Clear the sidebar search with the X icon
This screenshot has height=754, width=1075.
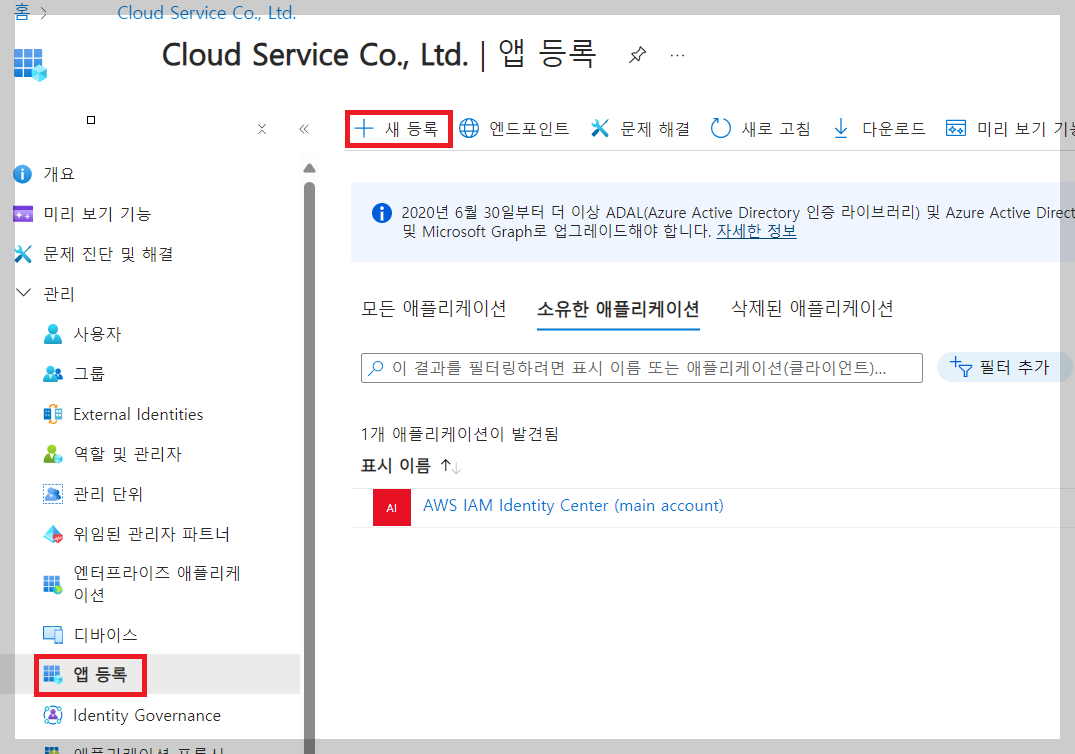[262, 129]
